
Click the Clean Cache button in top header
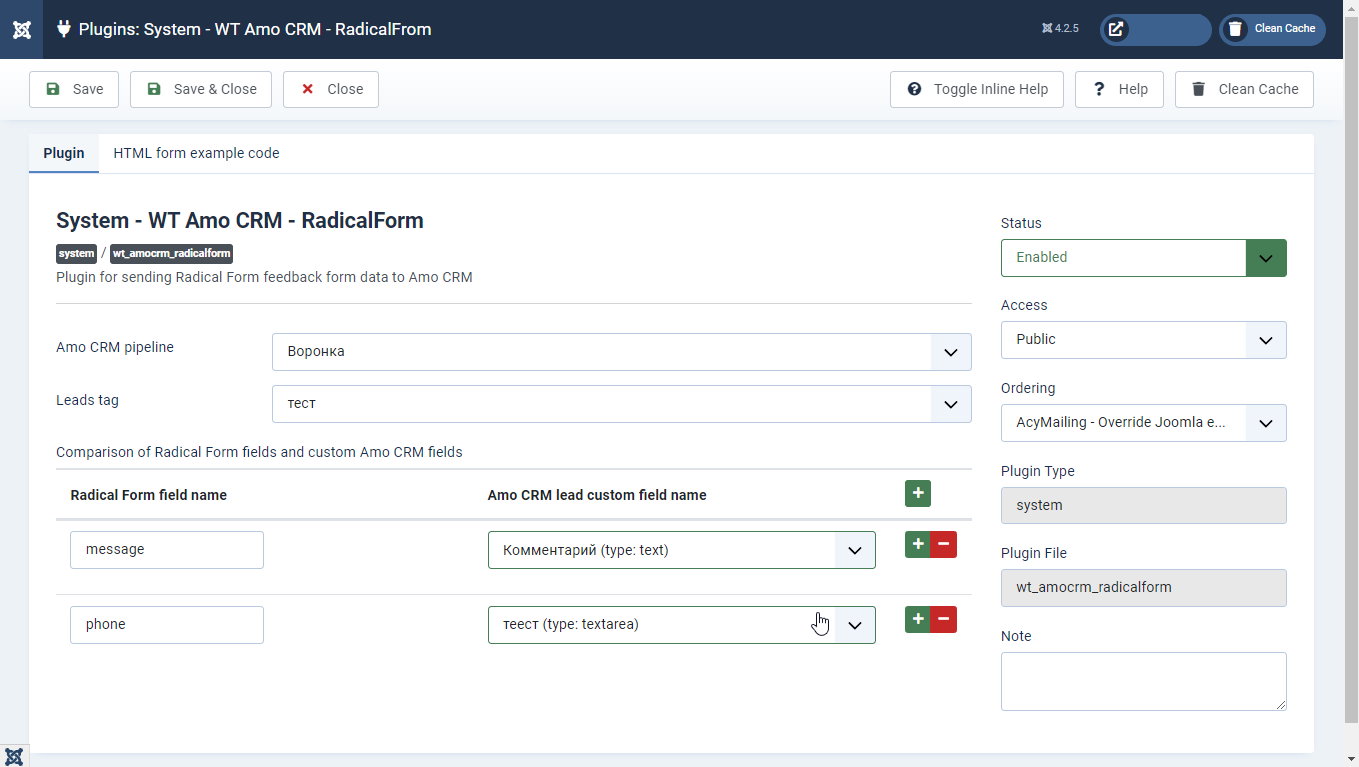tap(1272, 29)
